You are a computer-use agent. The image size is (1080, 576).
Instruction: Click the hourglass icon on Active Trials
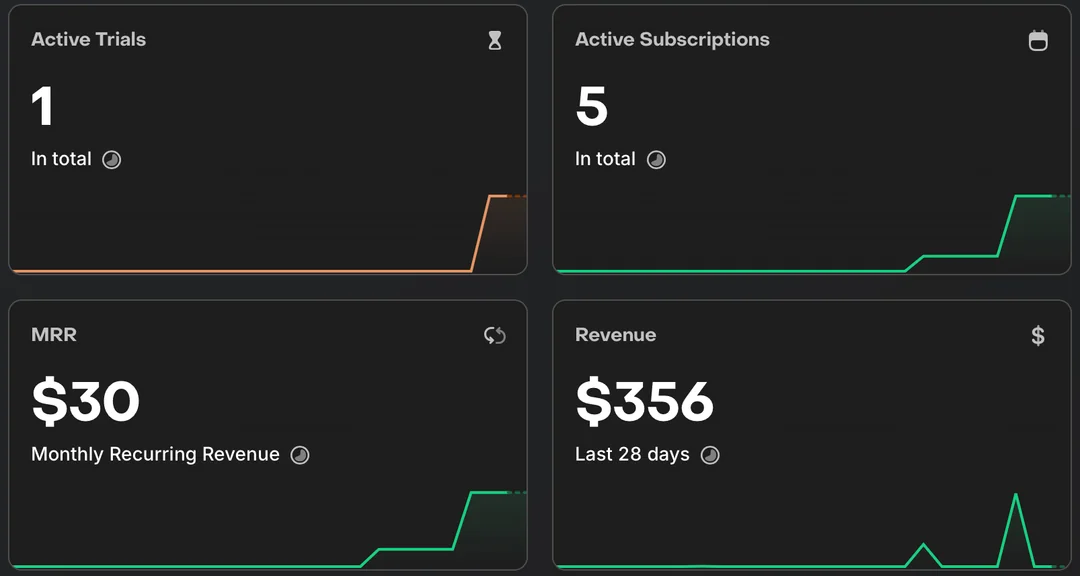(494, 41)
